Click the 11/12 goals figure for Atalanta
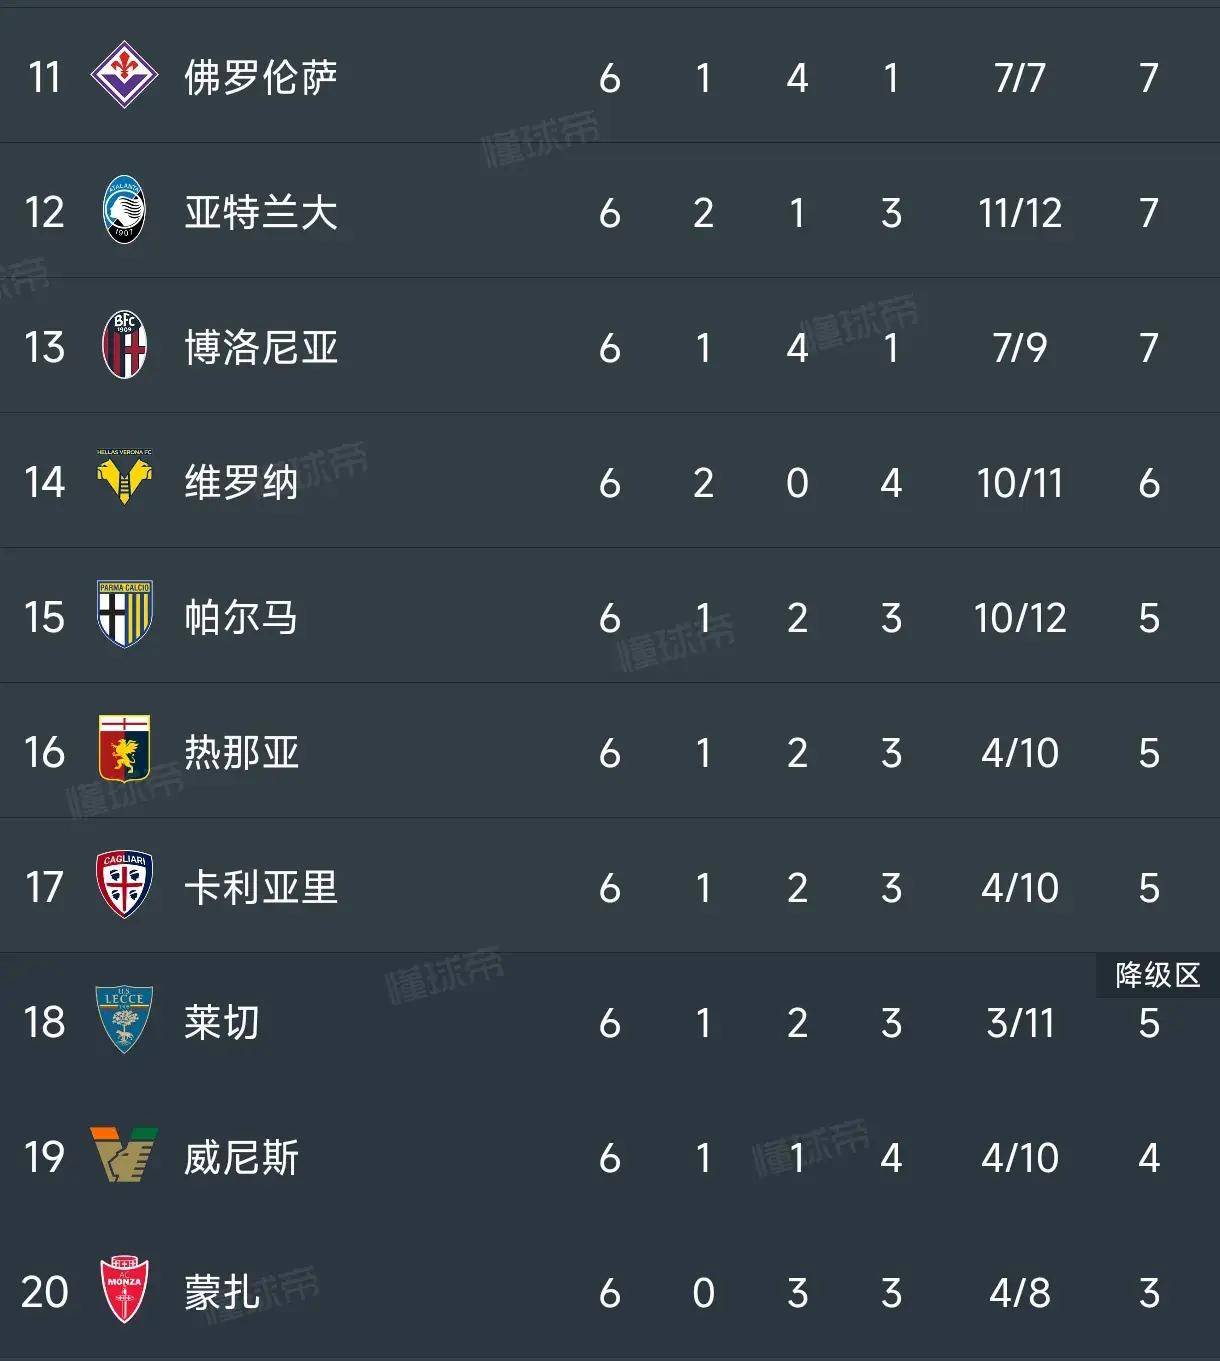Screen dimensions: 1220x1361 click(1020, 213)
